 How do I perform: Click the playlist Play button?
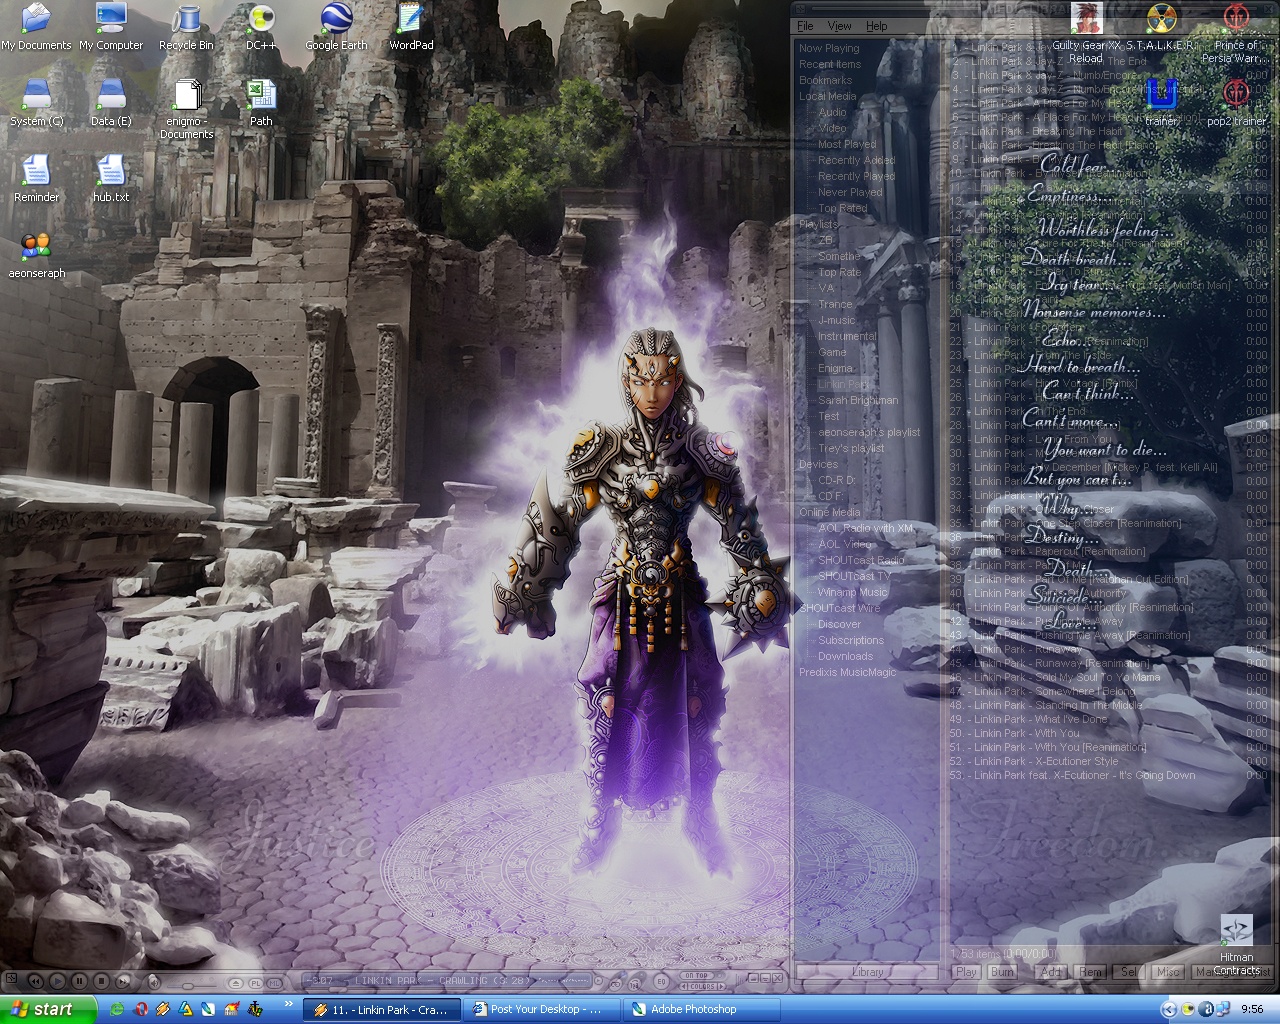pos(966,972)
